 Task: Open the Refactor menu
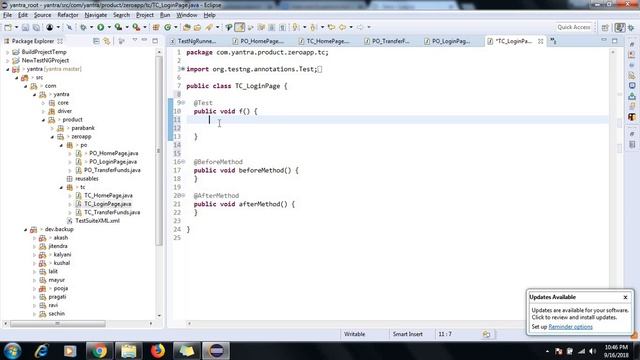pos(68,15)
